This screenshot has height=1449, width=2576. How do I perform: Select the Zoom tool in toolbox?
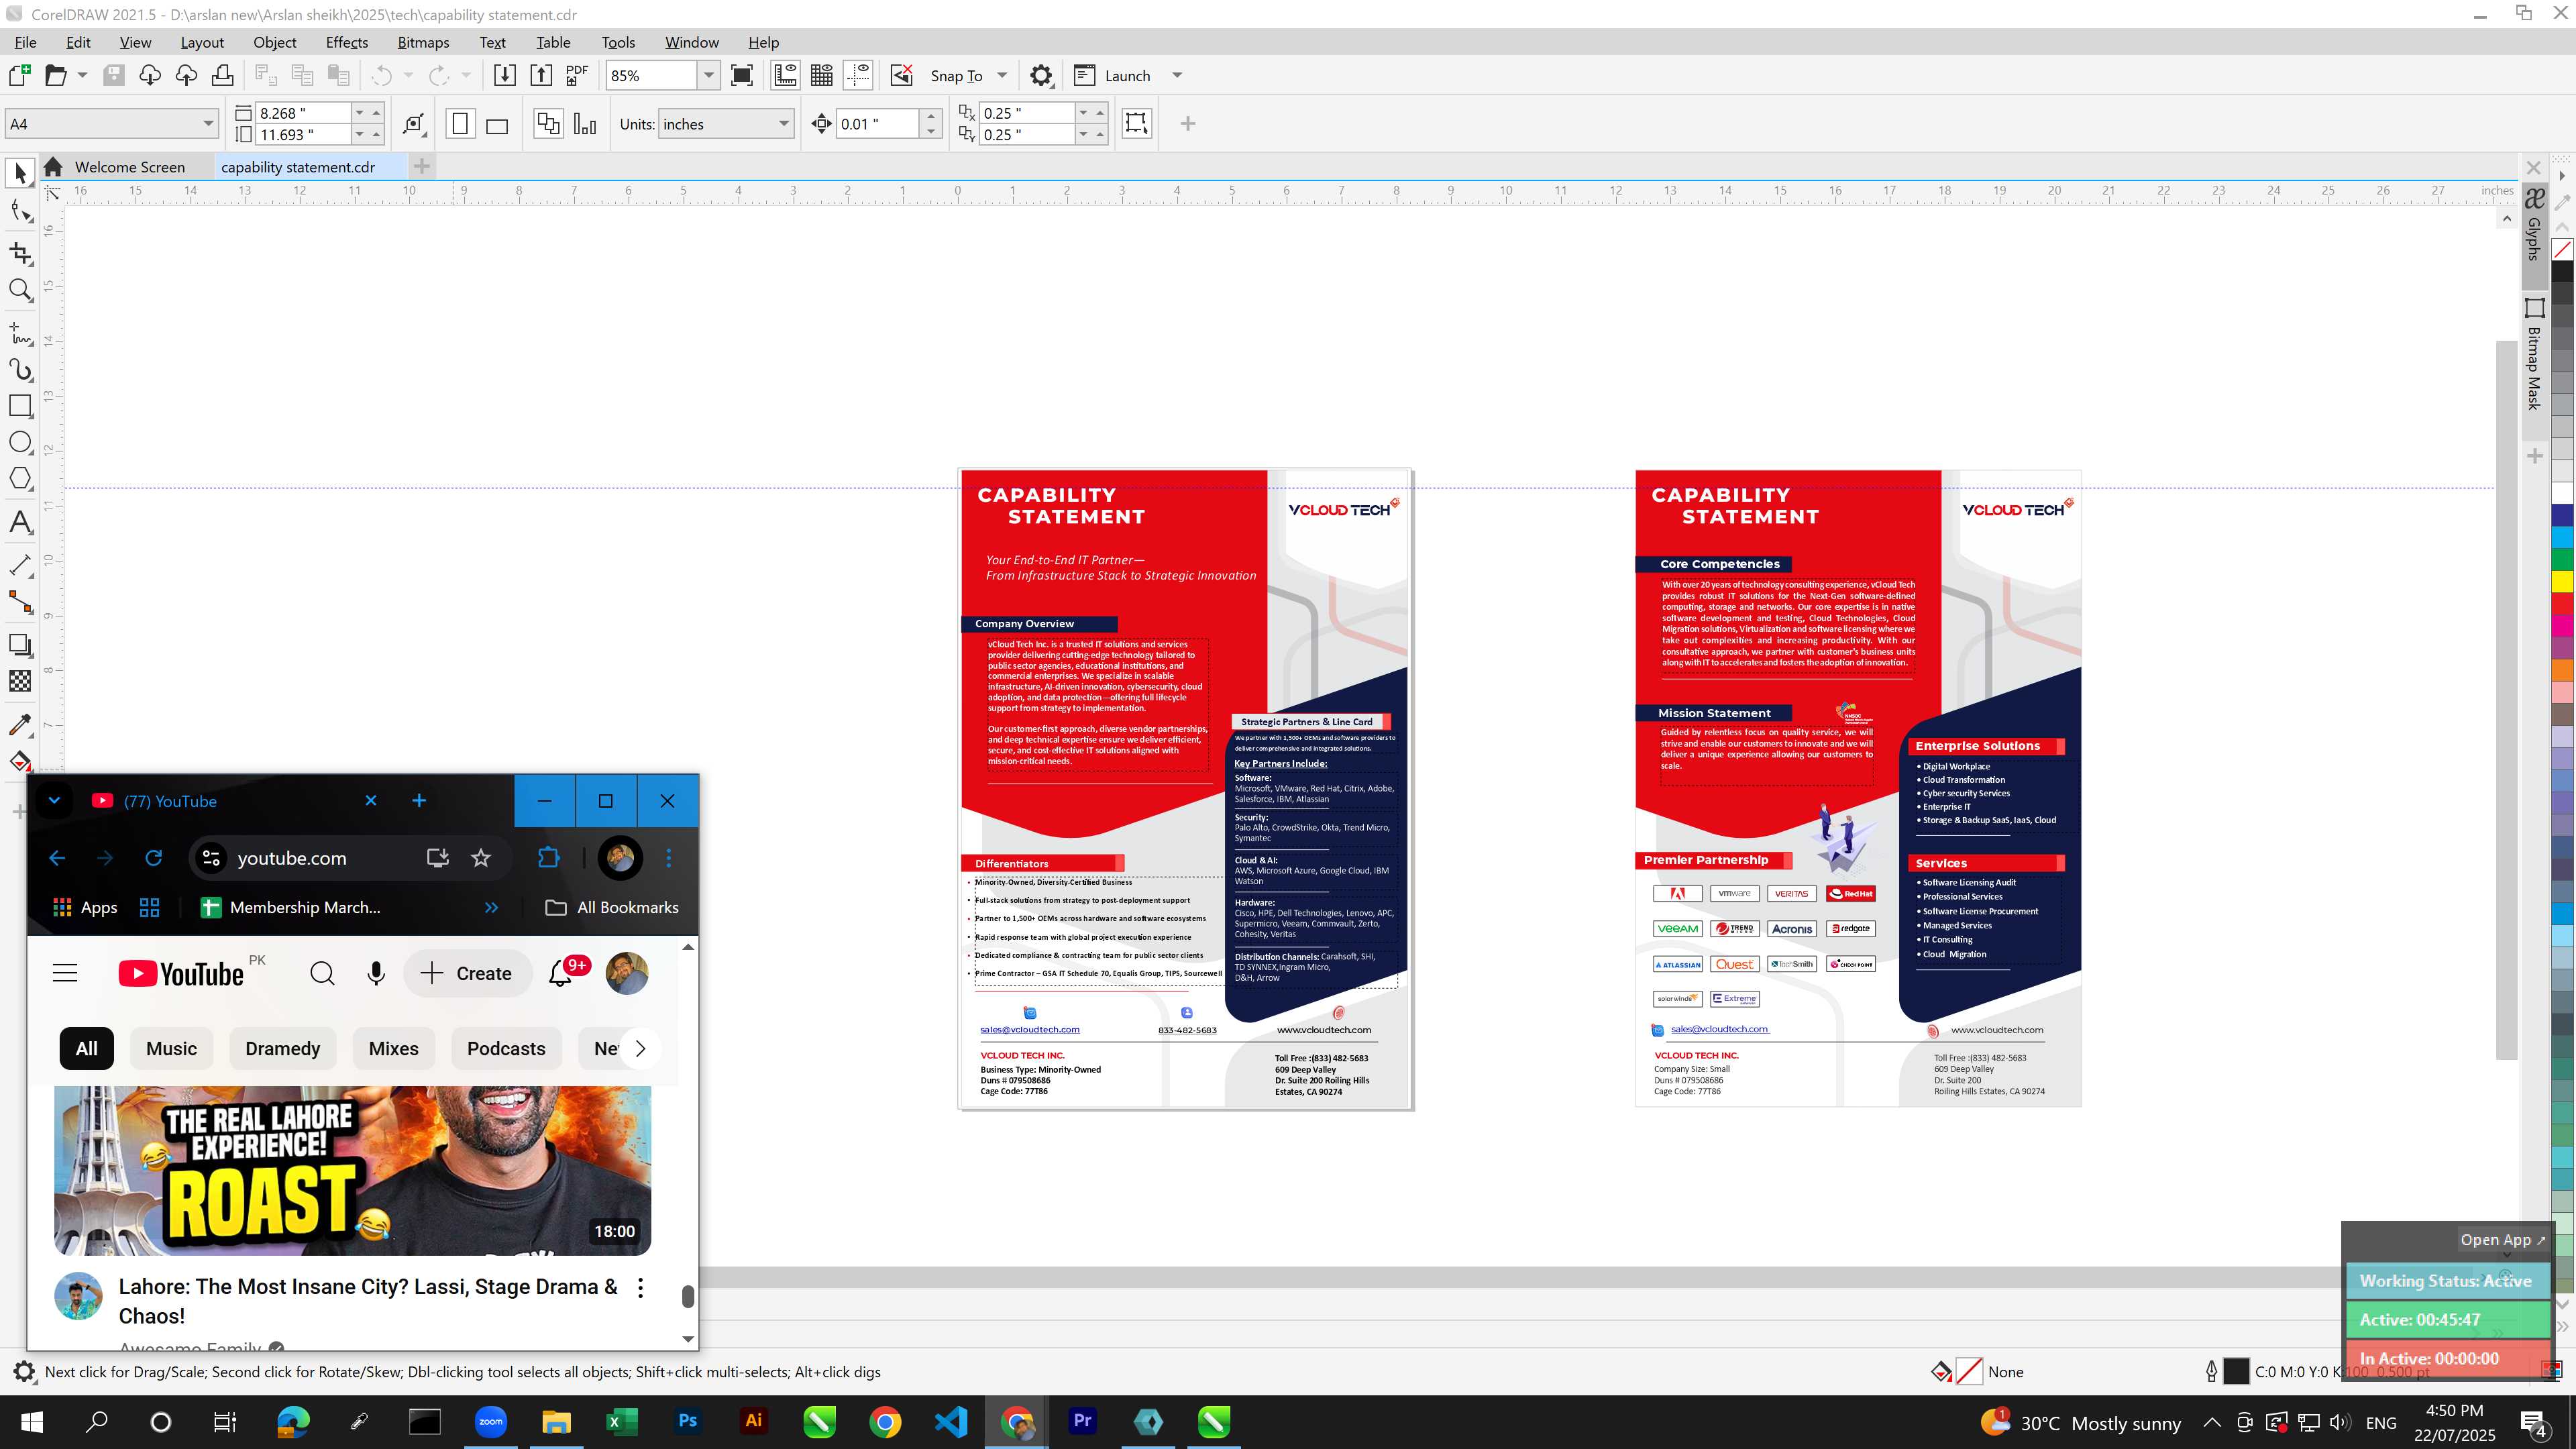tap(20, 291)
